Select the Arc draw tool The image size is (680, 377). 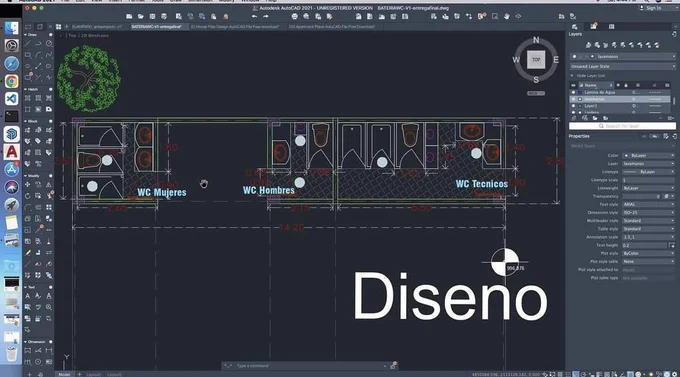pyautogui.click(x=38, y=55)
